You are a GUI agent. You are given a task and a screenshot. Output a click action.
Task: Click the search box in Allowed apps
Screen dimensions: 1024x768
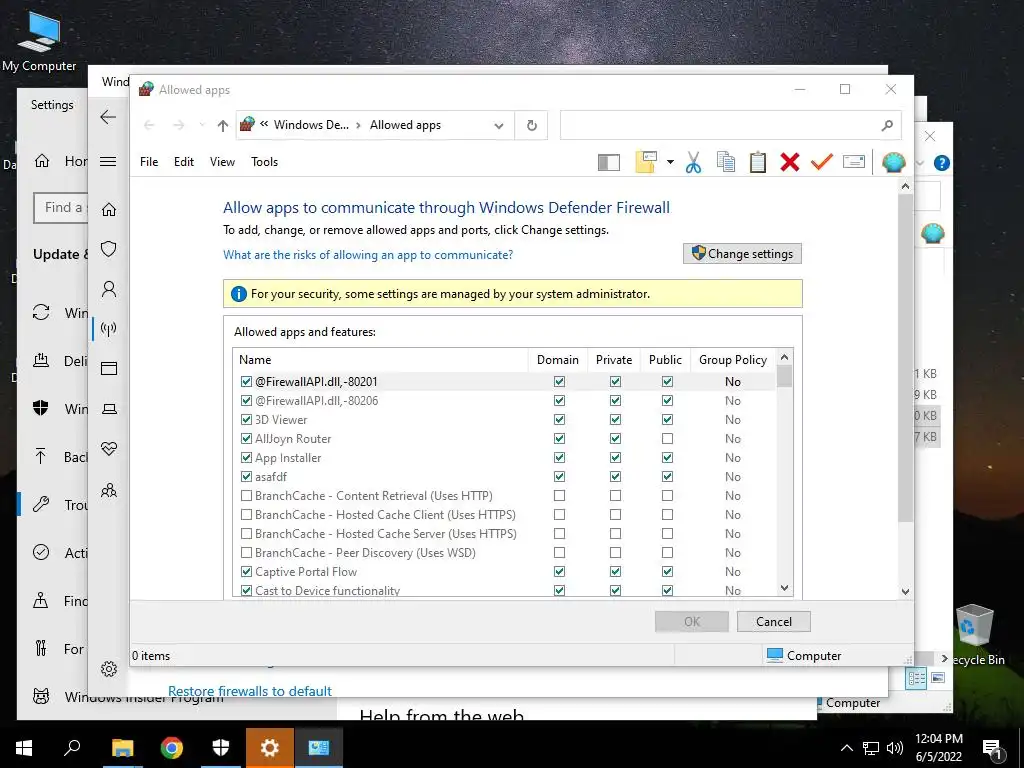click(x=720, y=125)
